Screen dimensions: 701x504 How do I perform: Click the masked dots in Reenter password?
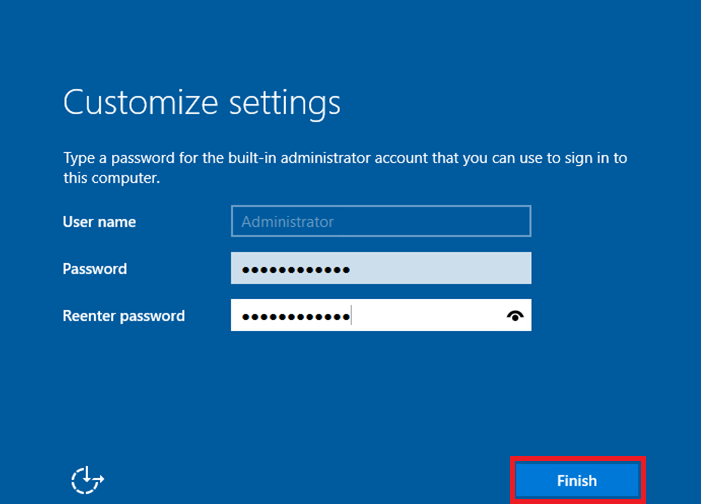(296, 317)
